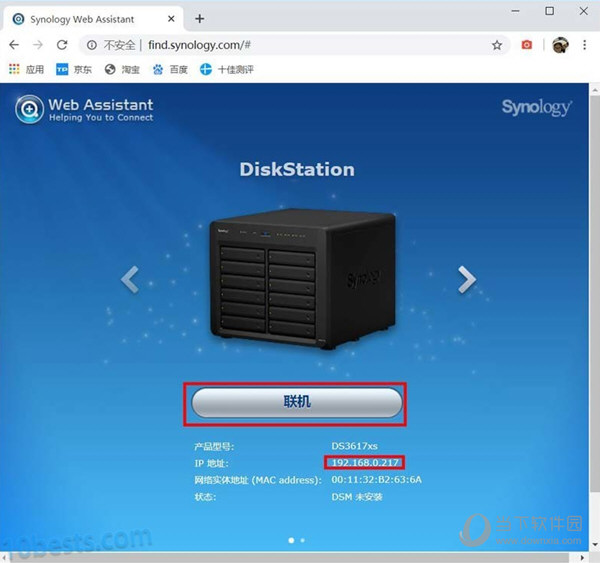Click the browser forward arrow
The image size is (600, 563).
point(38,45)
